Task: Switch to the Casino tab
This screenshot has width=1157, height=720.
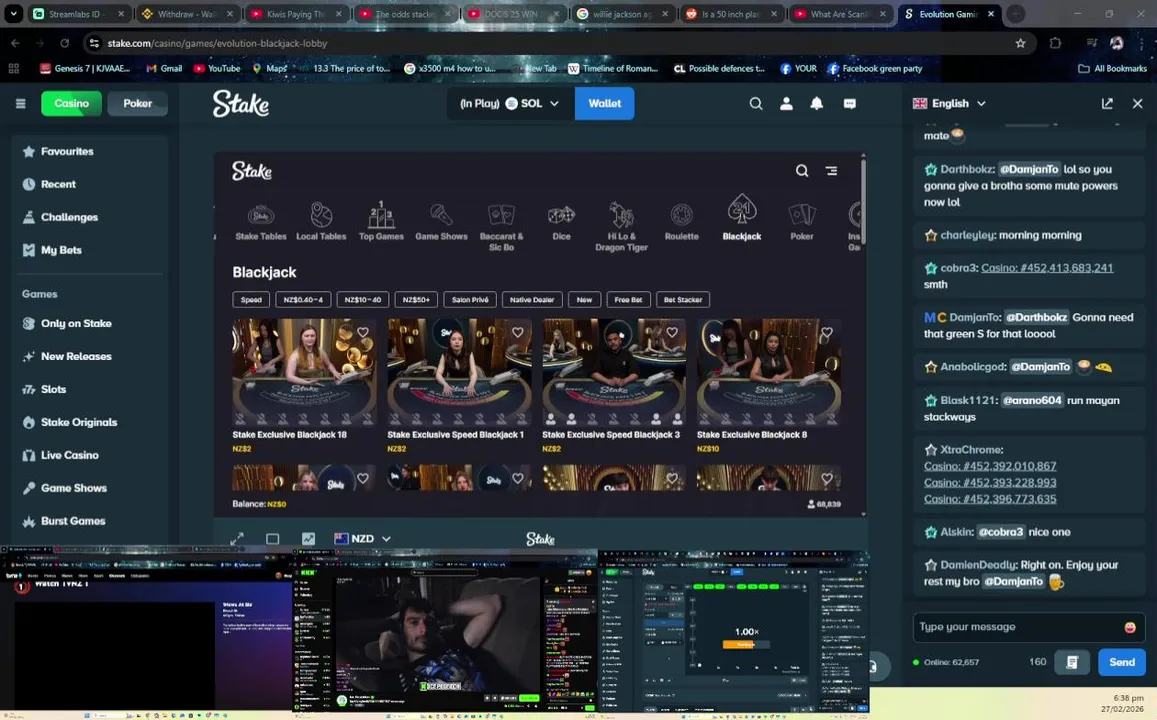Action: tap(72, 103)
